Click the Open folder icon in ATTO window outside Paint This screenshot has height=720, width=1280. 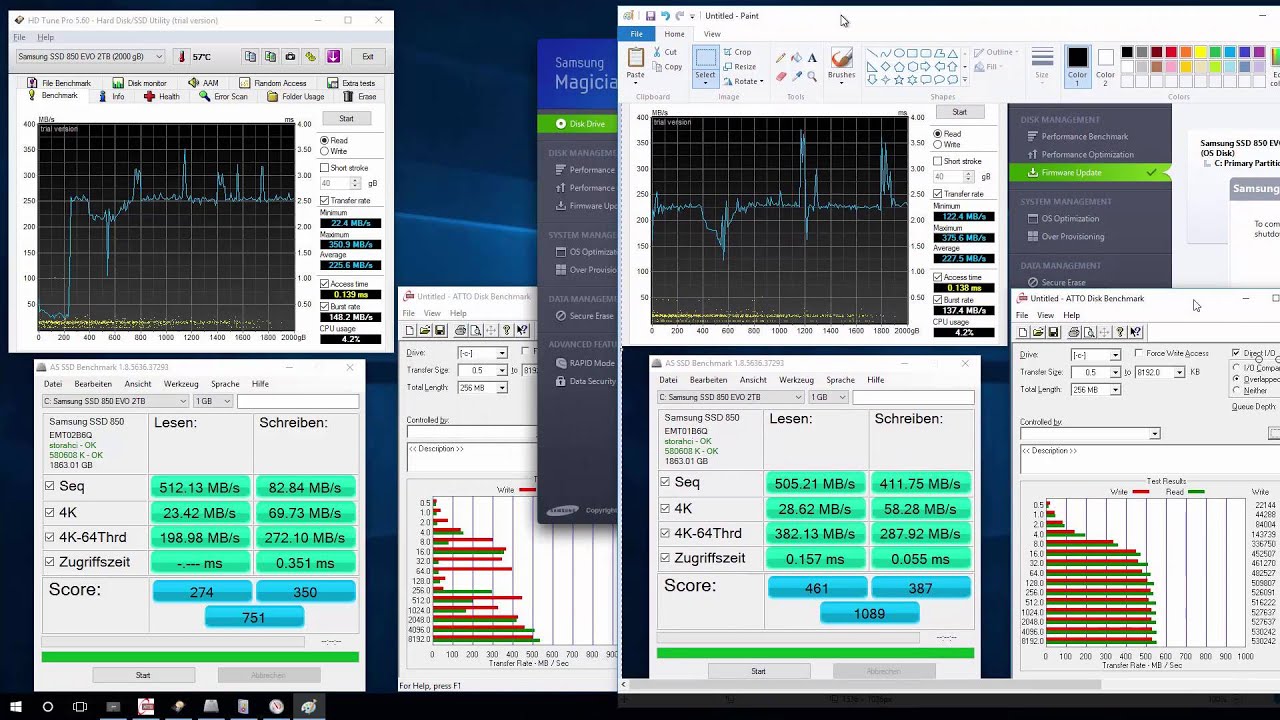[425, 330]
